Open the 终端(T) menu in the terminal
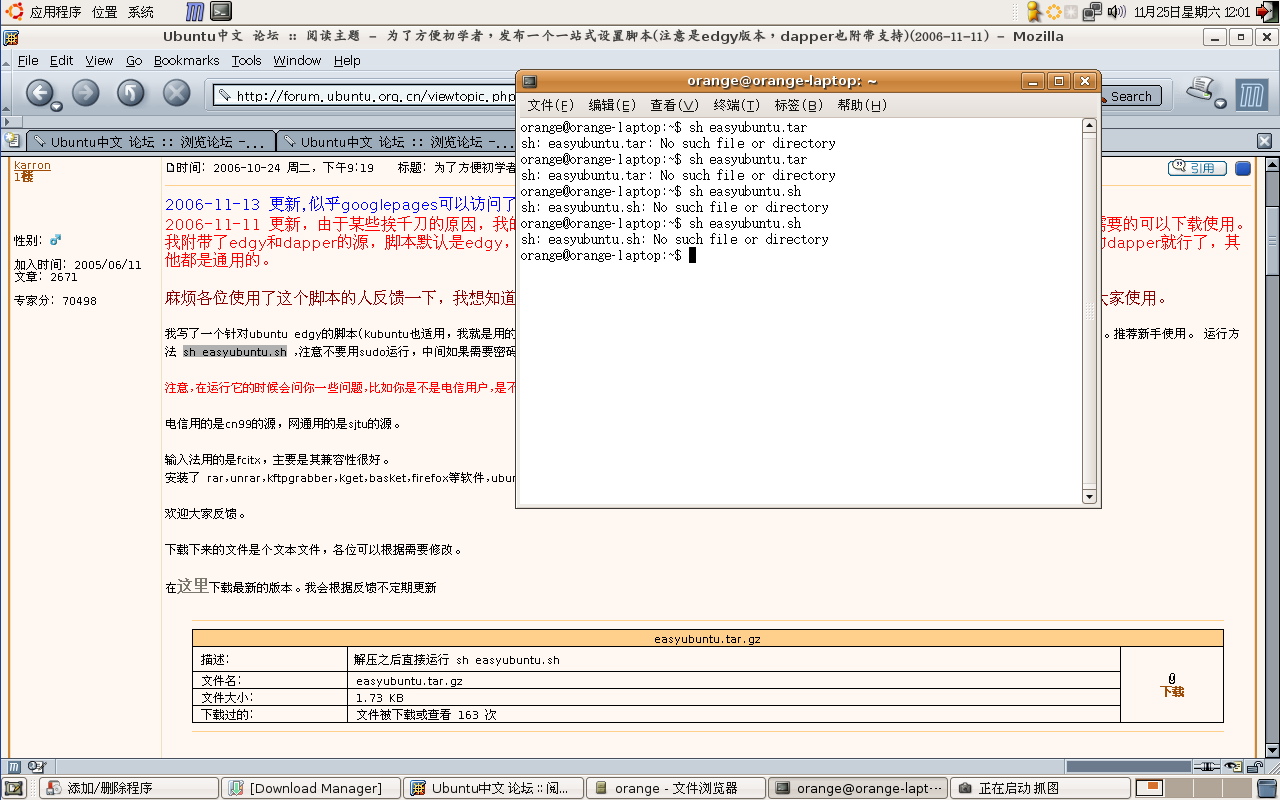The height and width of the screenshot is (800, 1280). [737, 105]
